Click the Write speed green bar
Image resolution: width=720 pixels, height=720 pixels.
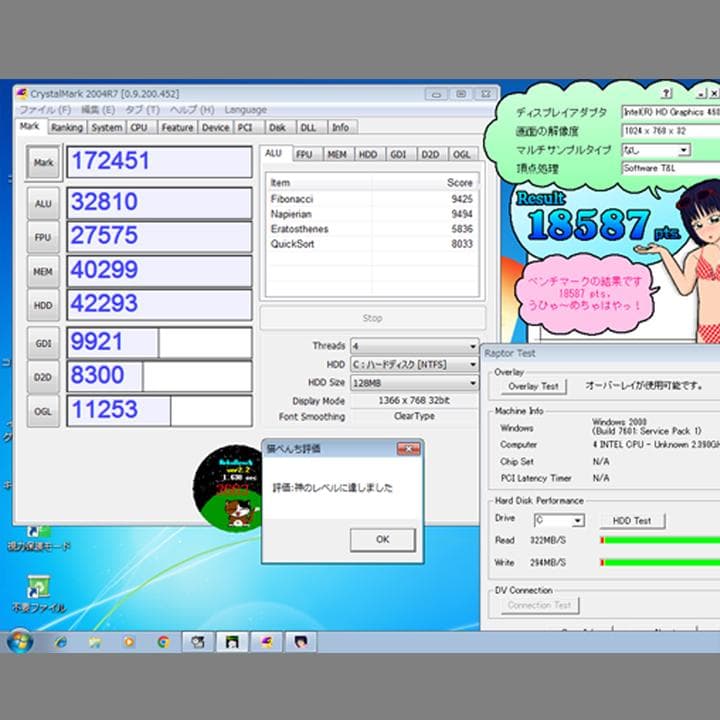(x=660, y=562)
